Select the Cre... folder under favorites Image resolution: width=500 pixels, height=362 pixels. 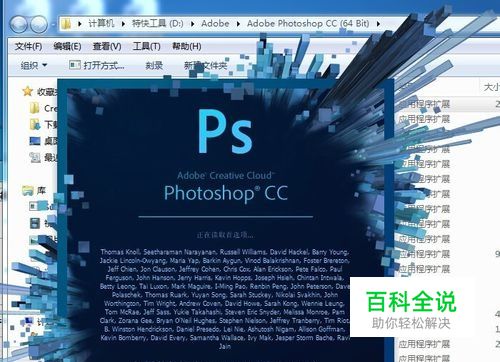pyautogui.click(x=43, y=108)
